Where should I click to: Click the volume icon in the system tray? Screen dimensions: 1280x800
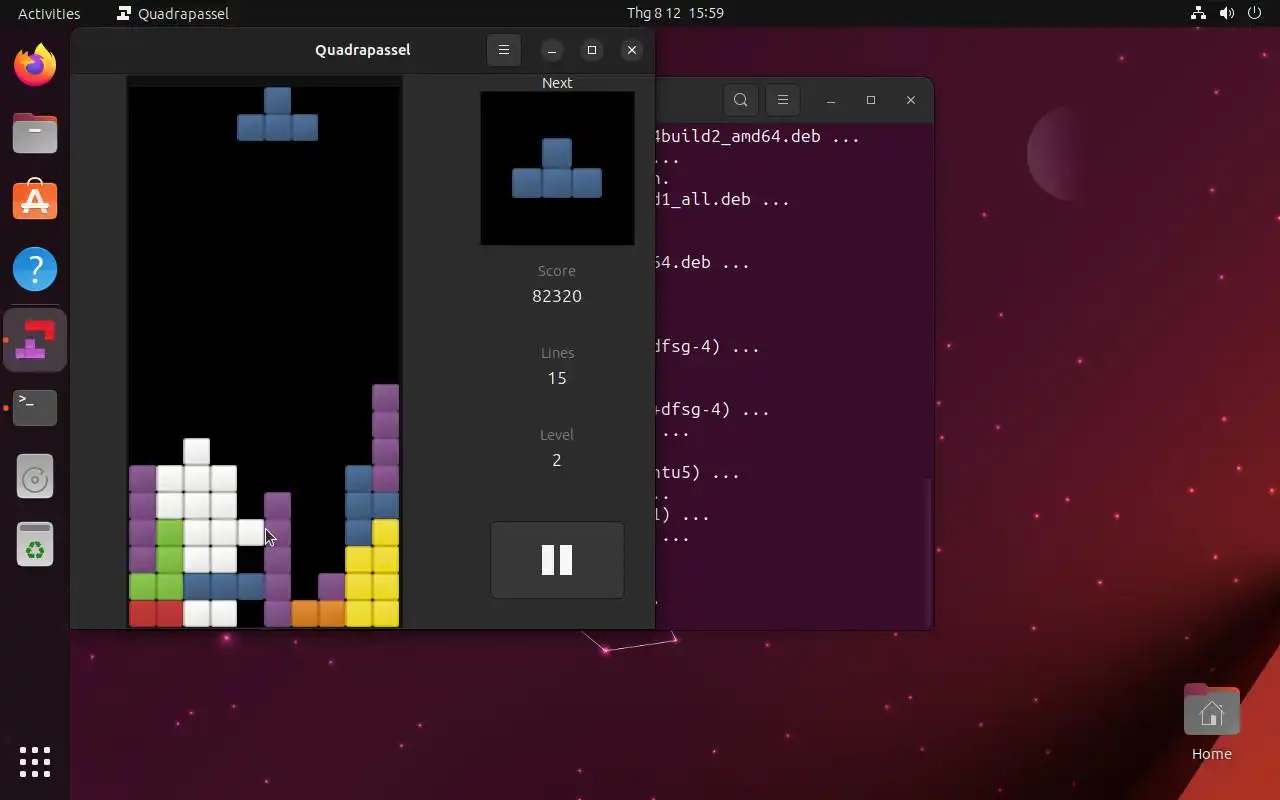click(x=1227, y=13)
